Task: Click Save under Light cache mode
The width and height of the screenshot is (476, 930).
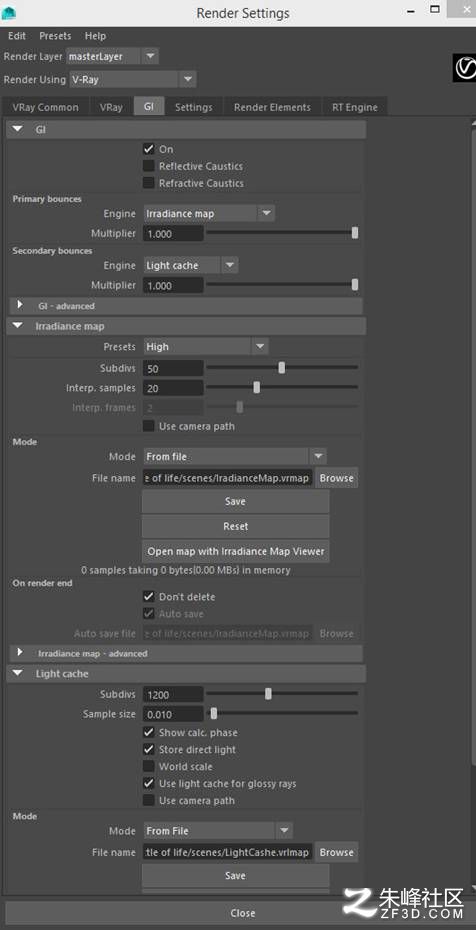Action: point(235,876)
